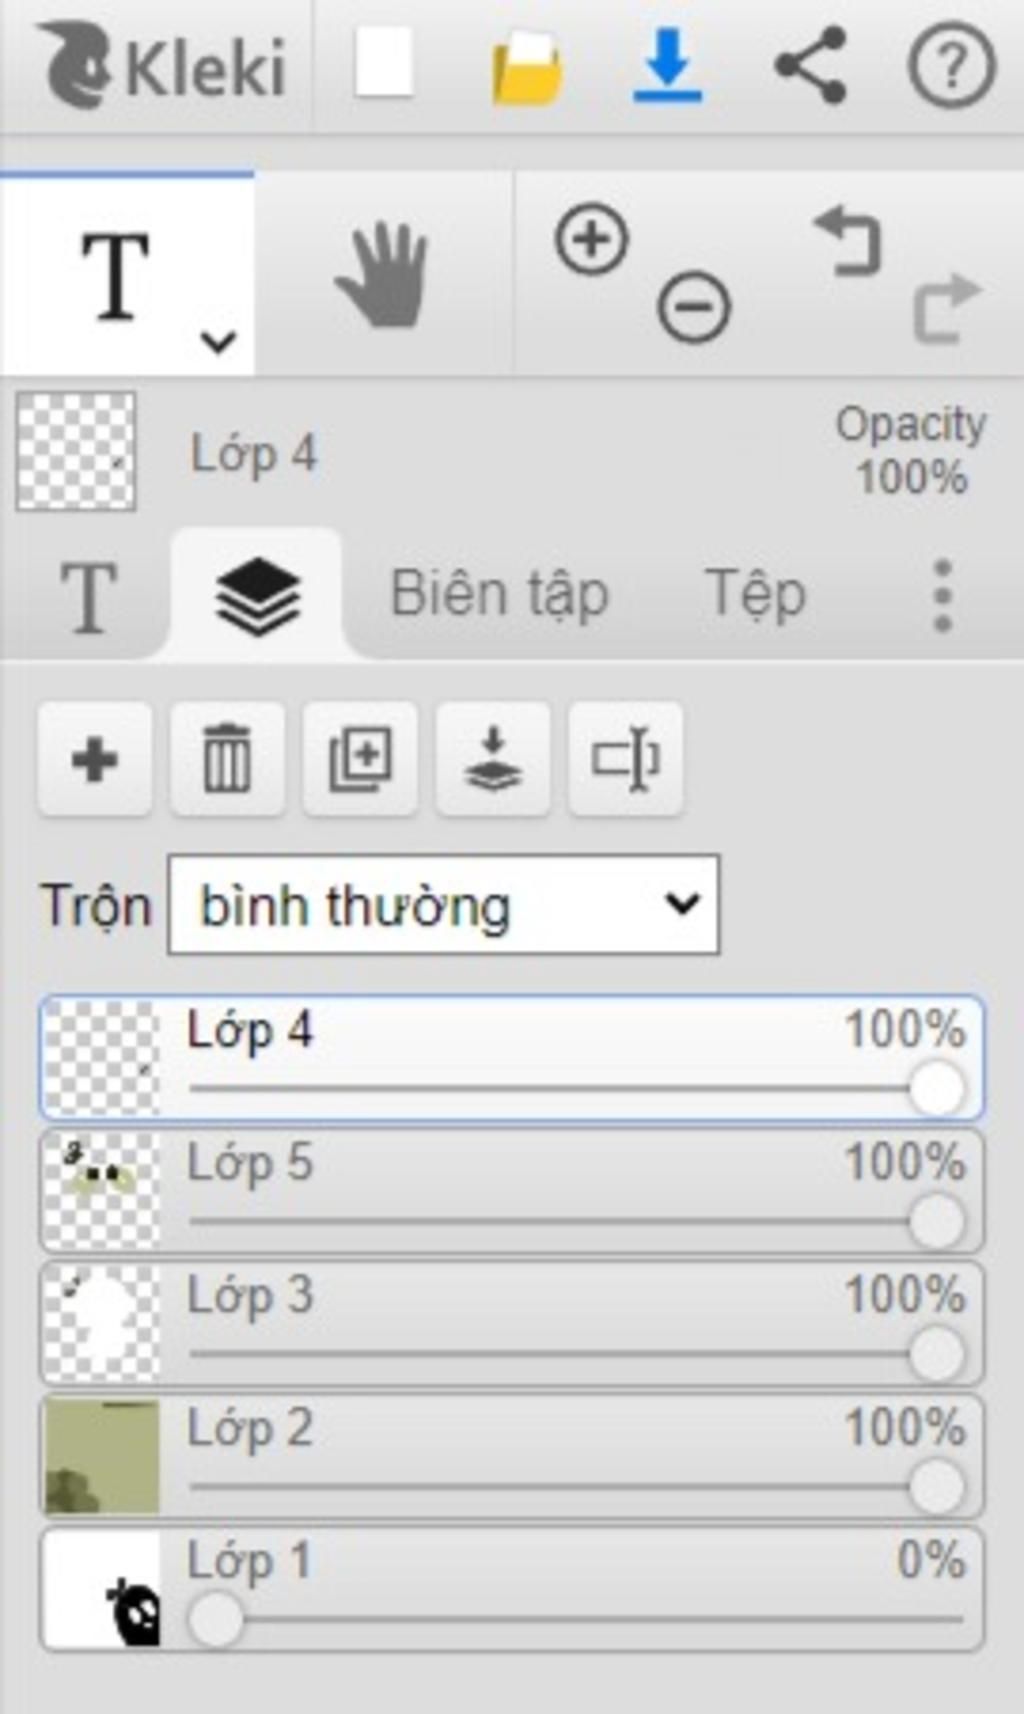
Task: Duplicate the current layer
Action: pyautogui.click(x=360, y=759)
